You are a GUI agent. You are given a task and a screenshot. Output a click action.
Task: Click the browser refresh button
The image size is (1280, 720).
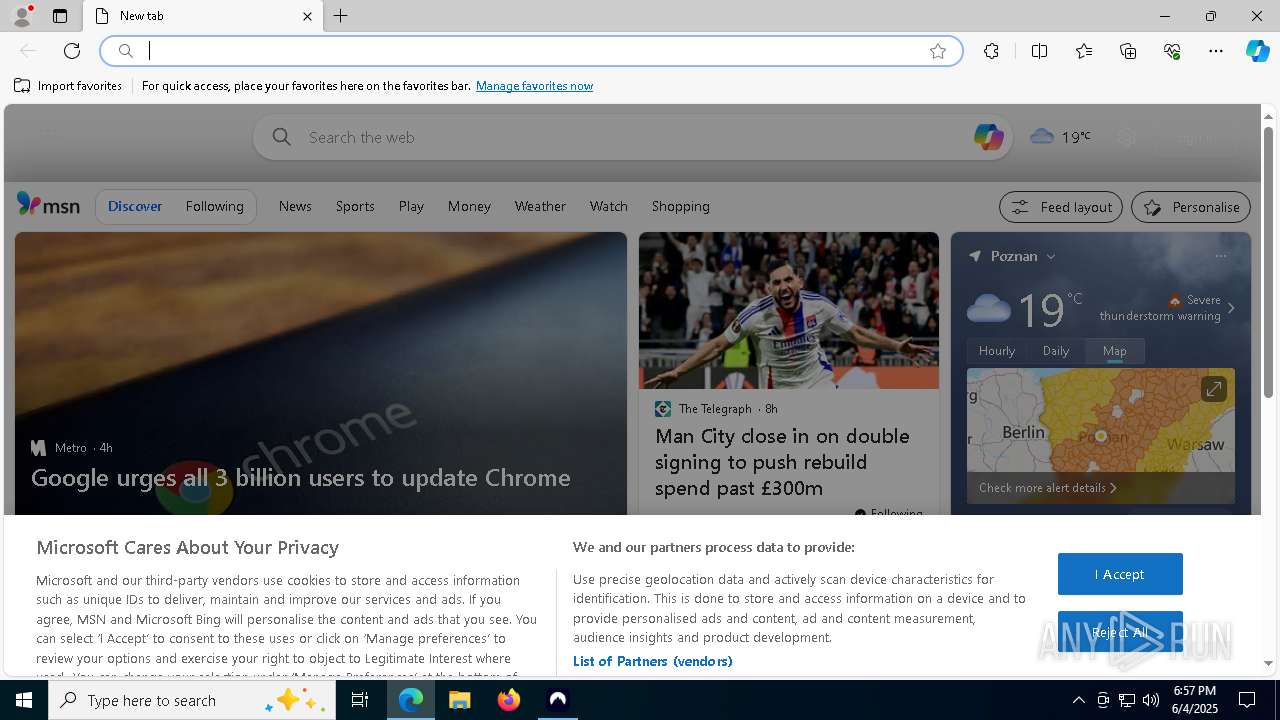click(x=72, y=51)
